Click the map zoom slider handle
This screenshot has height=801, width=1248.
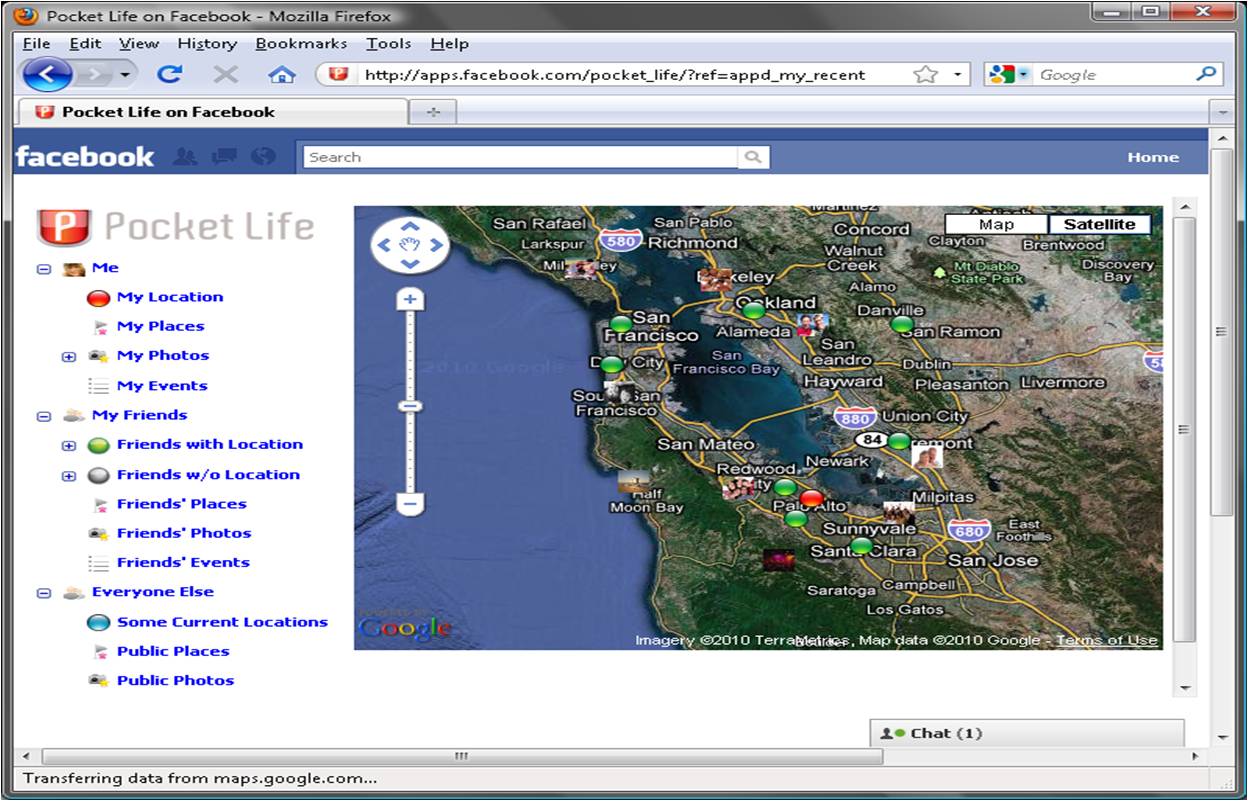[x=410, y=405]
